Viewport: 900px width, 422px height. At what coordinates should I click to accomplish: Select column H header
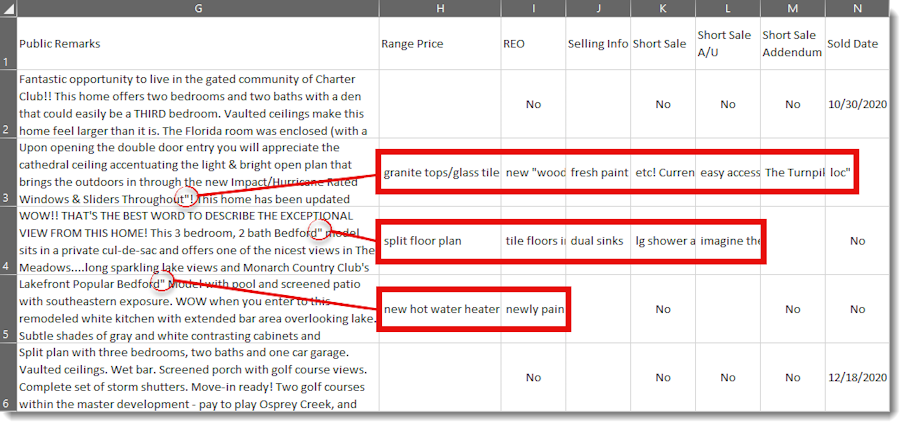coord(440,8)
